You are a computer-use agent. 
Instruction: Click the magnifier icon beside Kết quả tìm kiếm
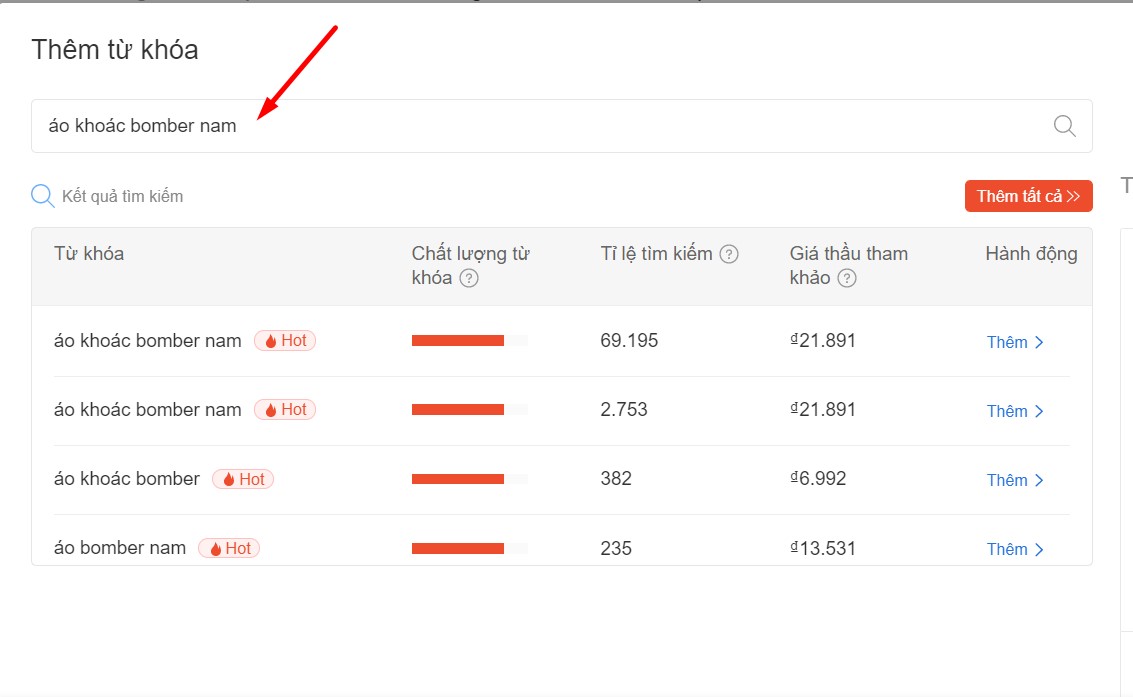[x=43, y=196]
